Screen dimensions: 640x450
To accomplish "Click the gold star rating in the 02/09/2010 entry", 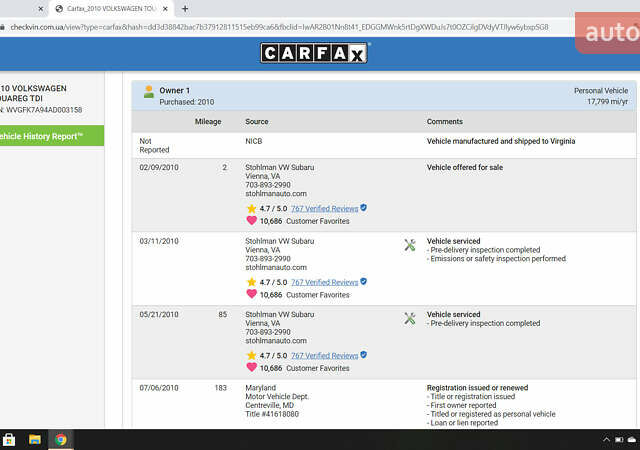I will [252, 208].
